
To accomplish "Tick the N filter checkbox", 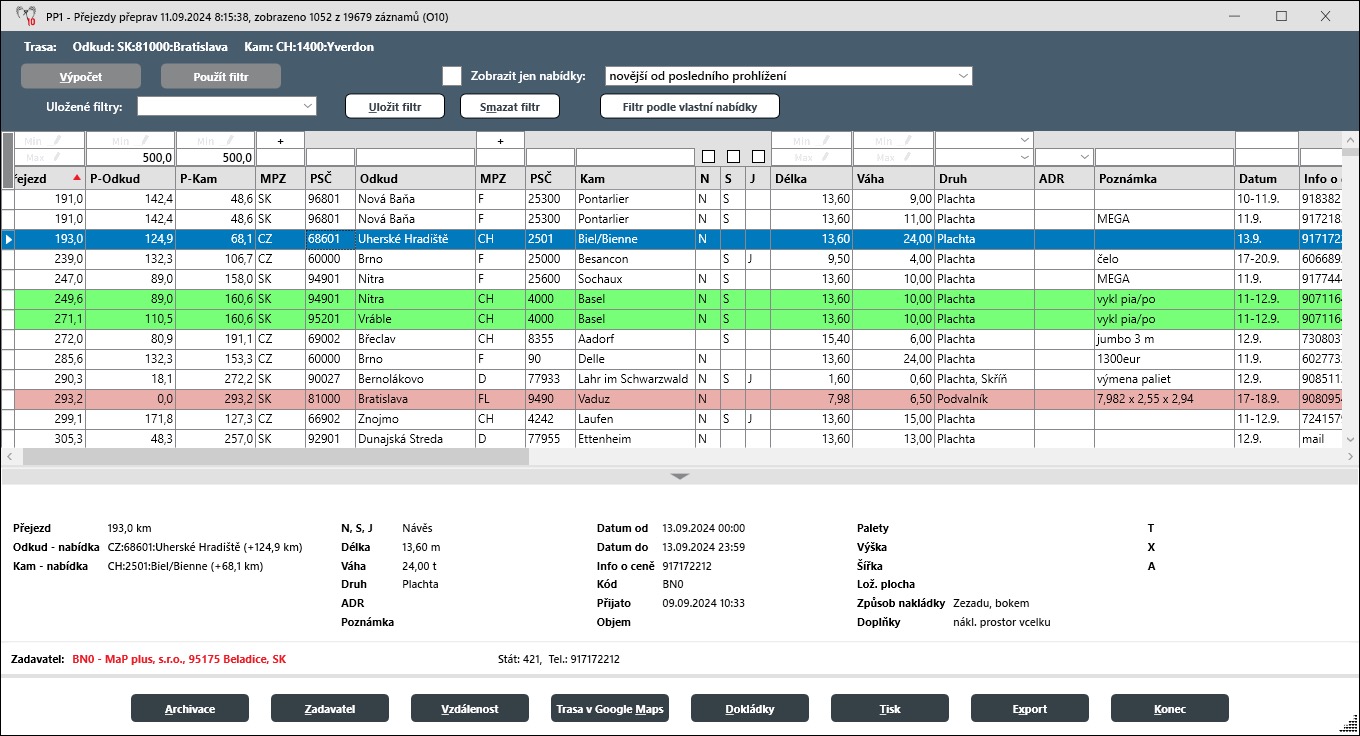I will 708,157.
